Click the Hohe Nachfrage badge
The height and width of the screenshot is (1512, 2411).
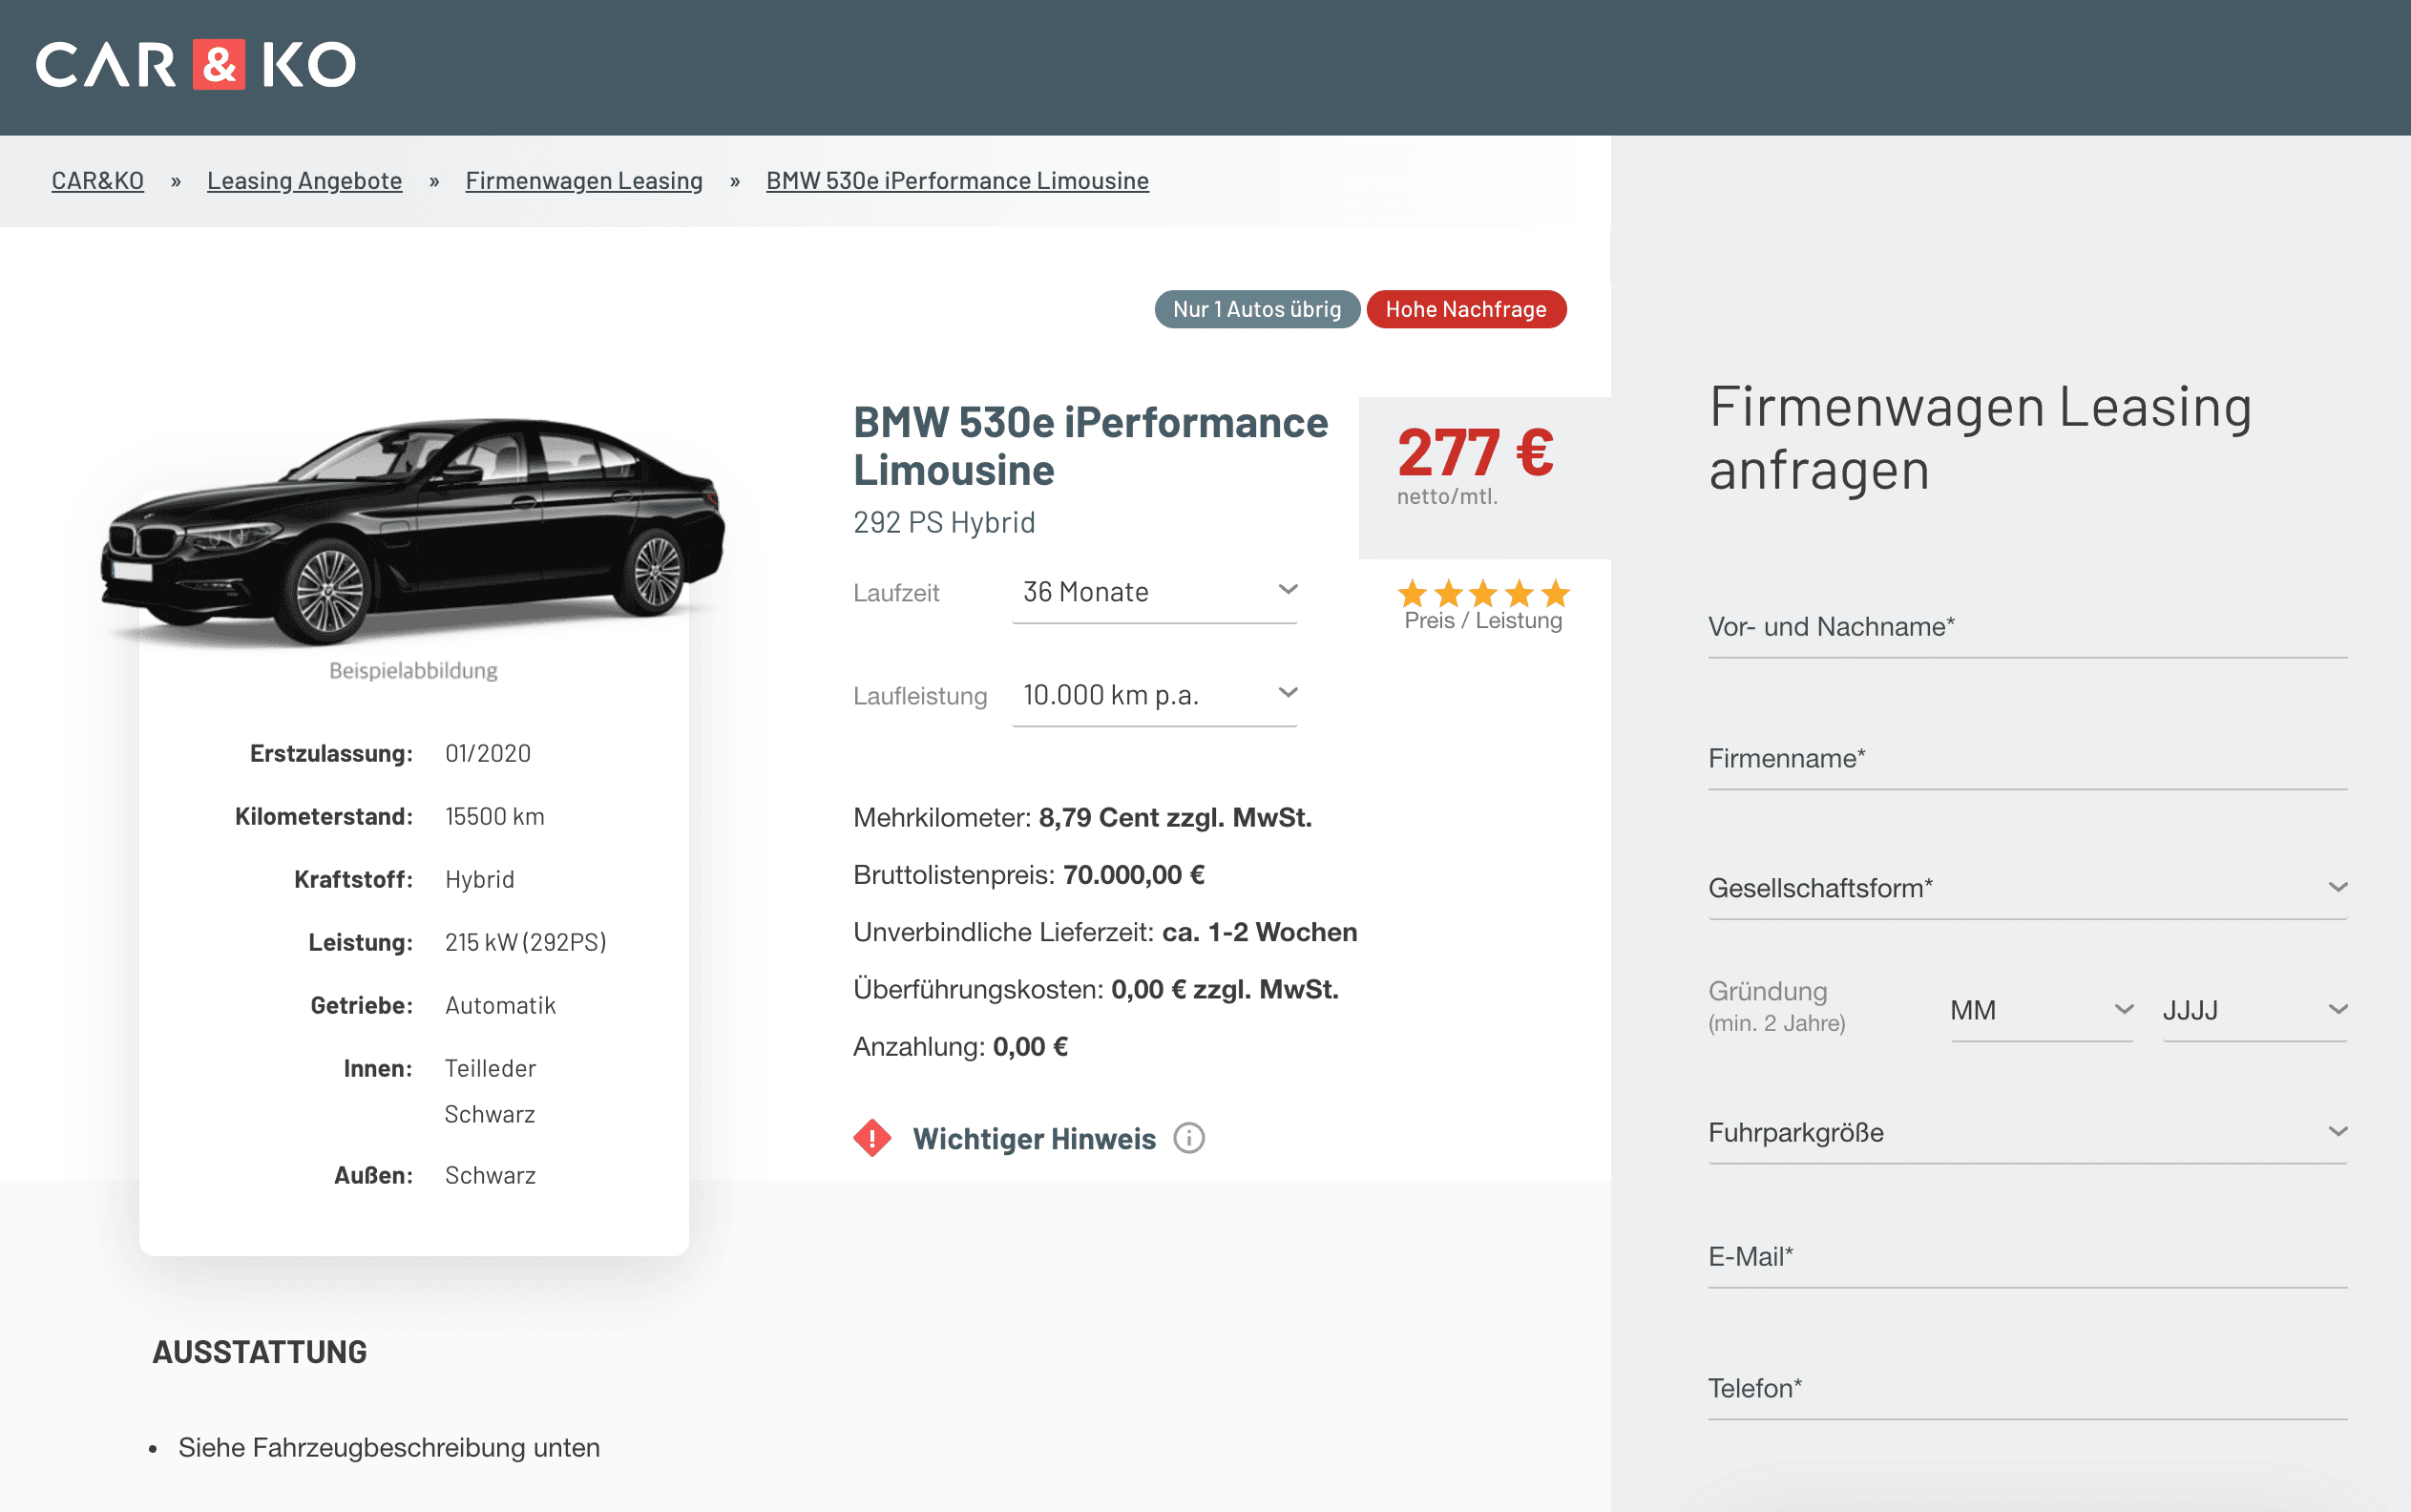[x=1466, y=309]
